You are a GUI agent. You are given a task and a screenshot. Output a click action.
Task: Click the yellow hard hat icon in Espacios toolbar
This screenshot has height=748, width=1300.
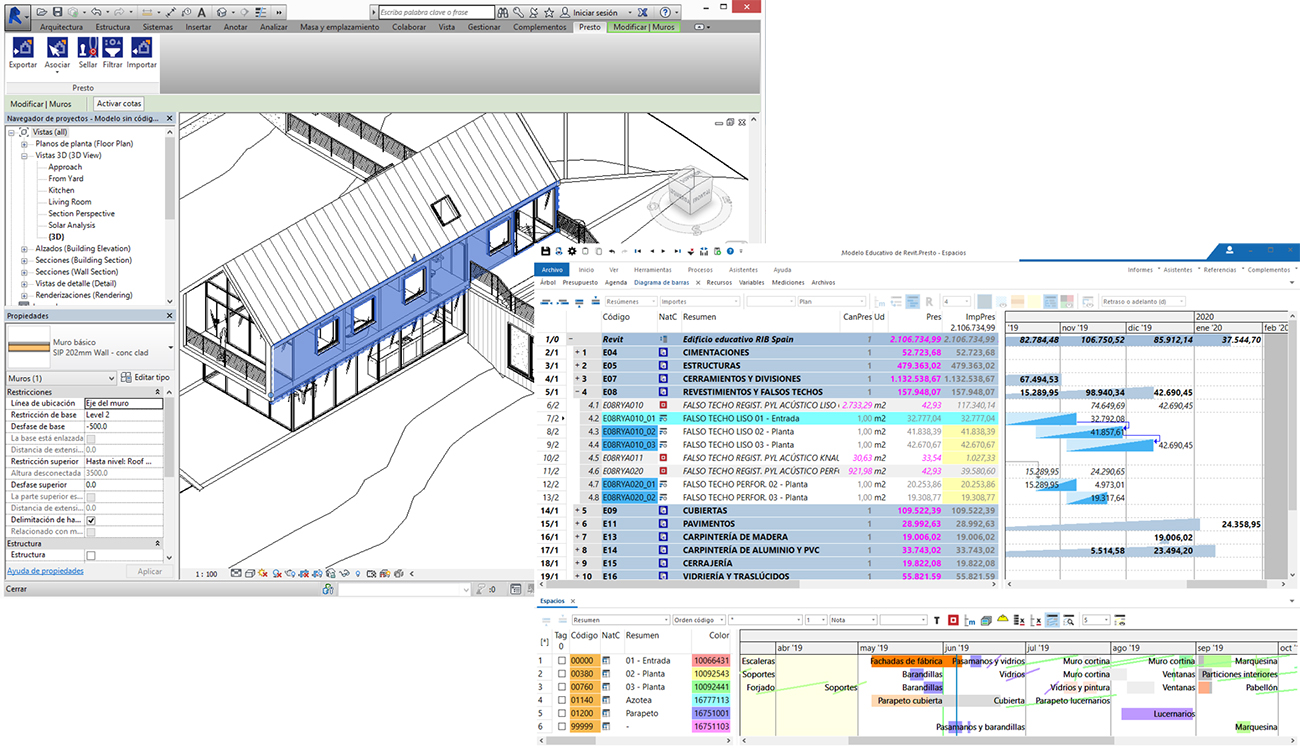click(x=1002, y=620)
